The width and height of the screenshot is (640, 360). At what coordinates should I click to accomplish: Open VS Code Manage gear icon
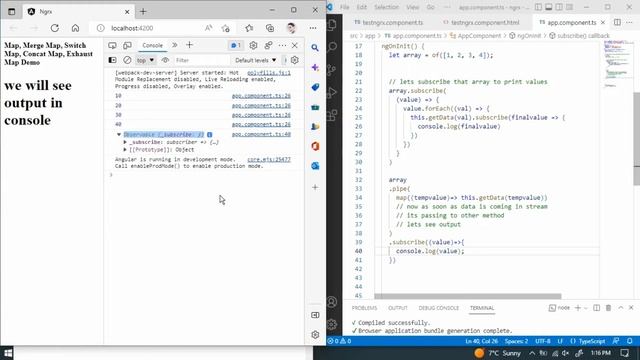coord(332,324)
